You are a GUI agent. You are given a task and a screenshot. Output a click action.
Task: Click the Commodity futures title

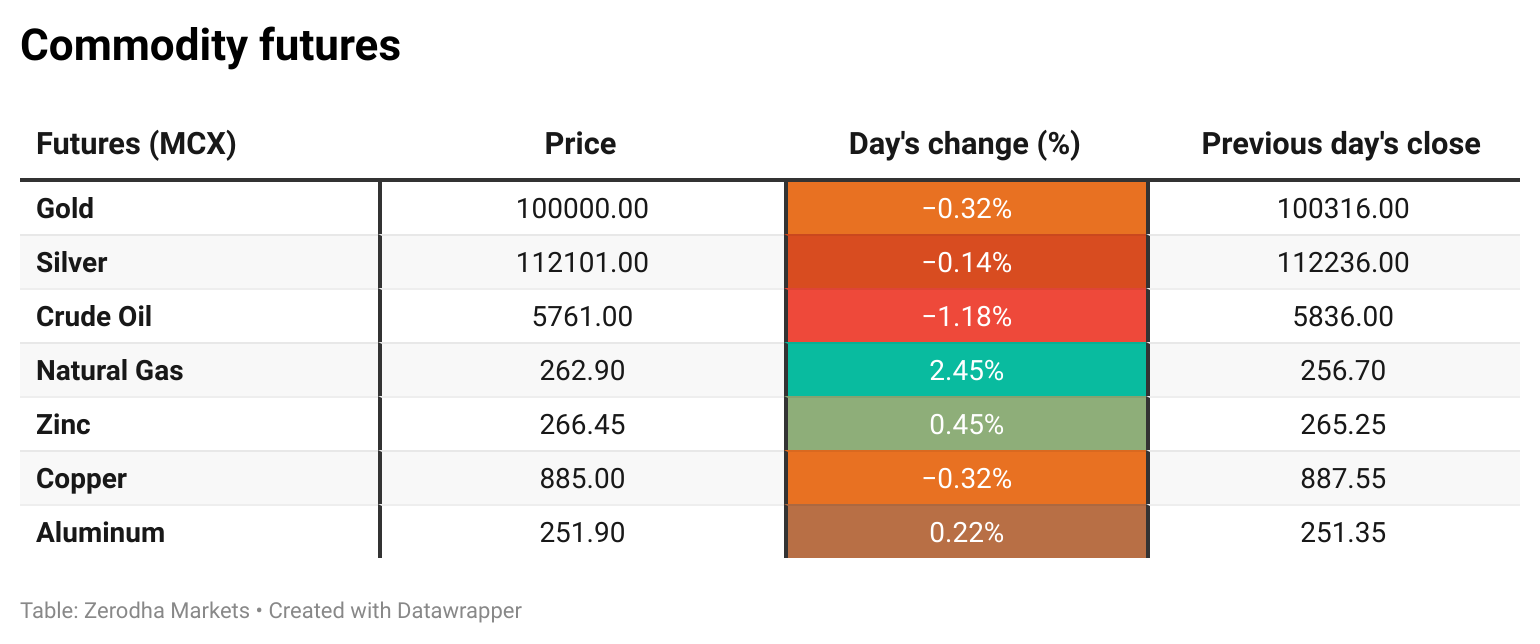[210, 45]
